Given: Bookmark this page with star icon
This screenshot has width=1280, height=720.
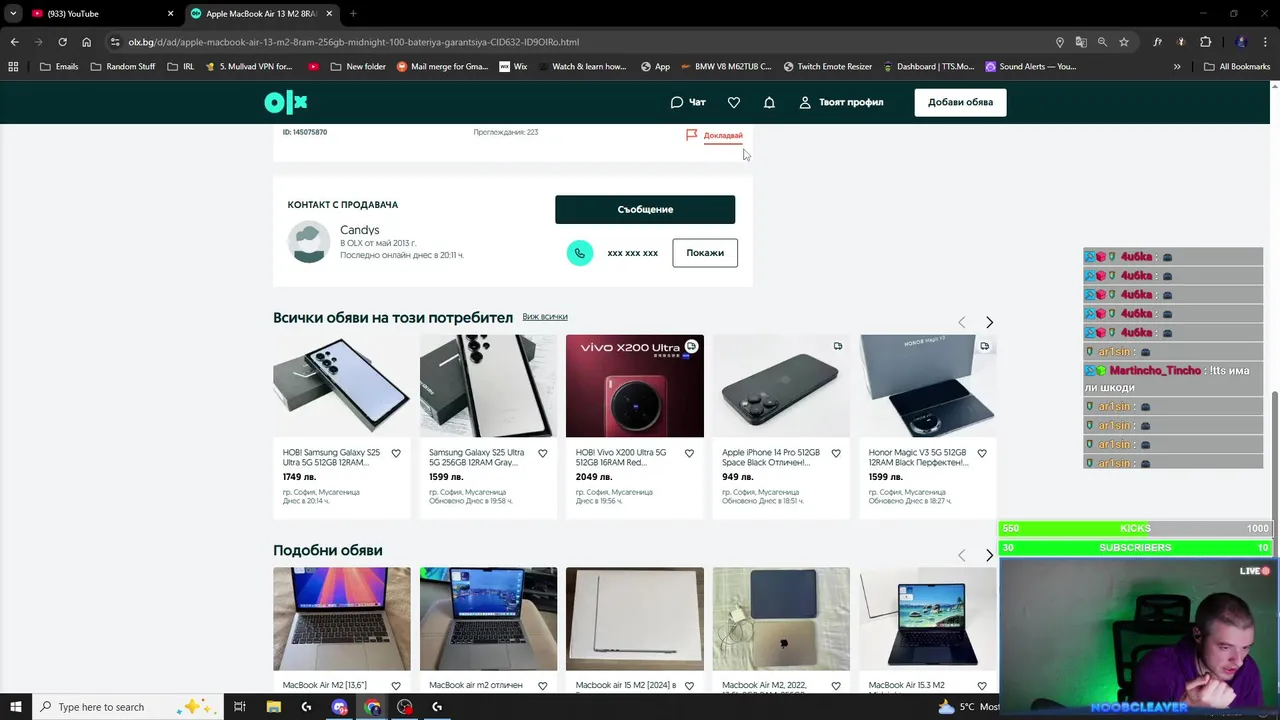Looking at the screenshot, I should click(1124, 42).
